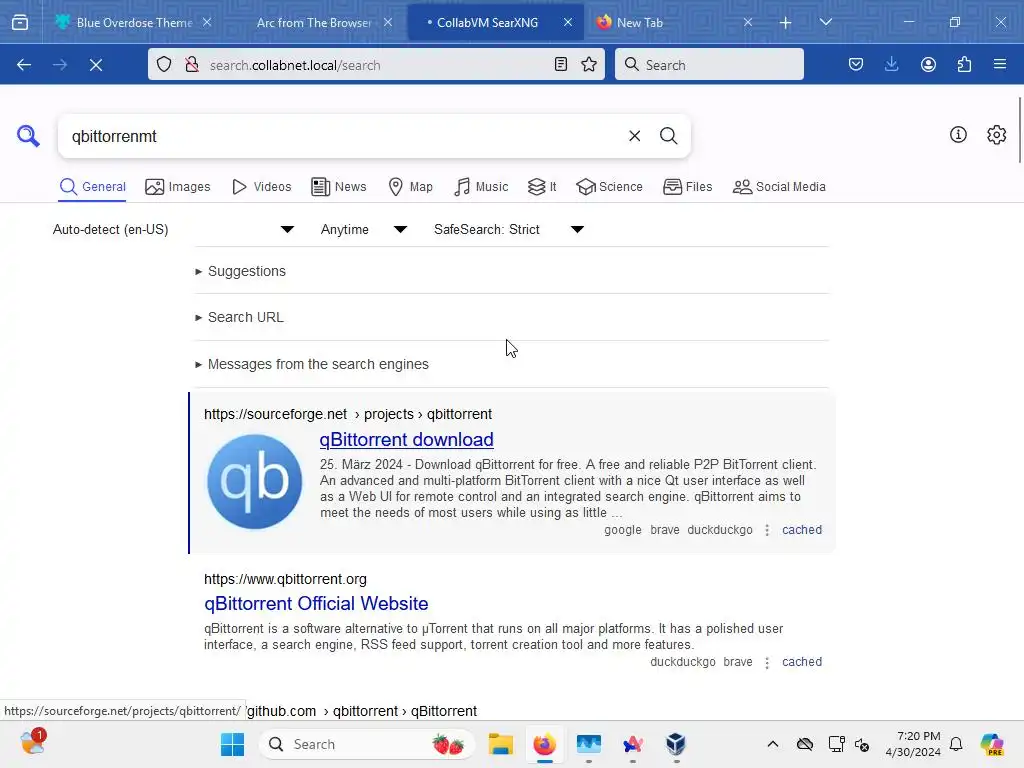Expand the Suggestions section
This screenshot has height=768, width=1024.
[x=240, y=271]
